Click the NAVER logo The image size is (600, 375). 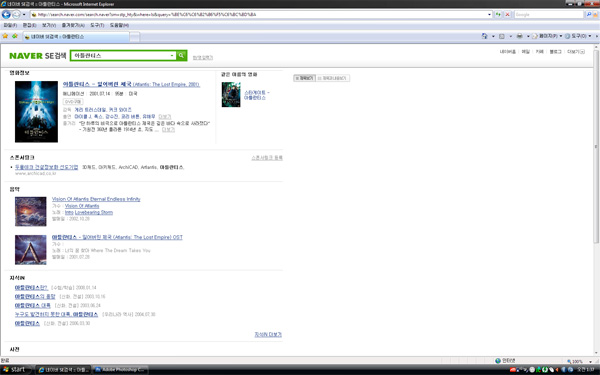click(x=26, y=56)
